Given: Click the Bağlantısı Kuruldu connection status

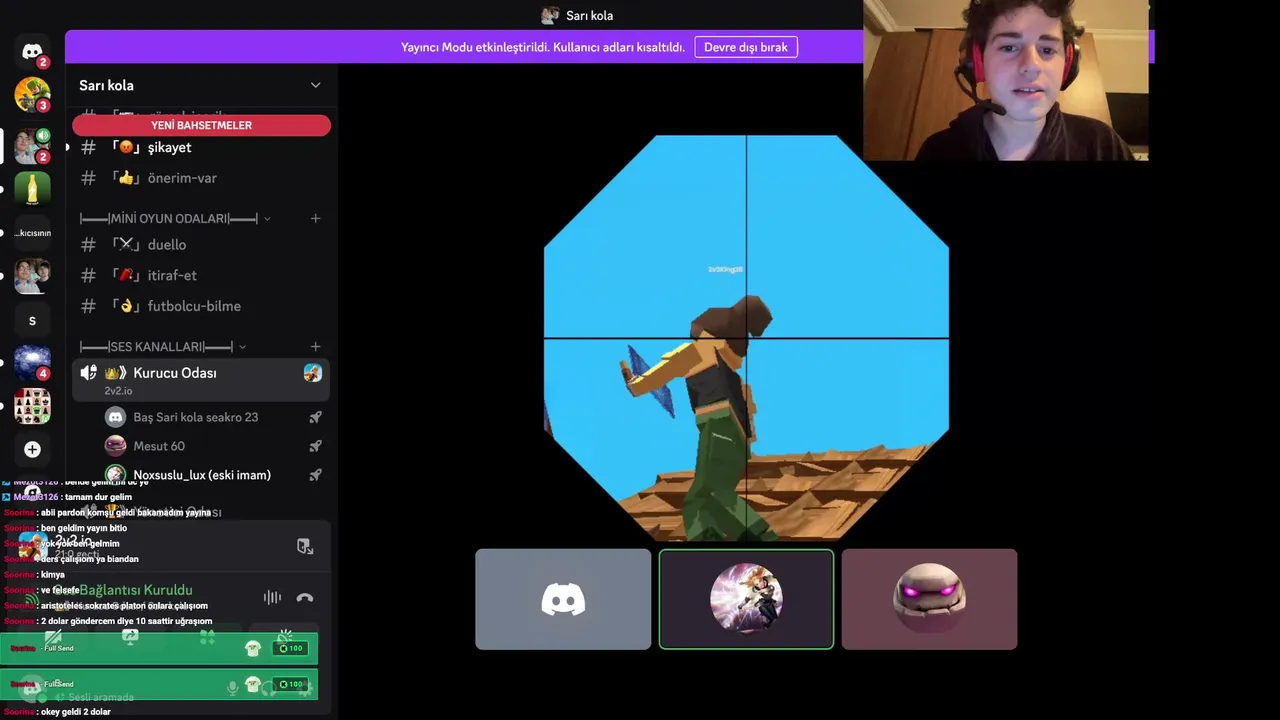Looking at the screenshot, I should click(x=136, y=590).
